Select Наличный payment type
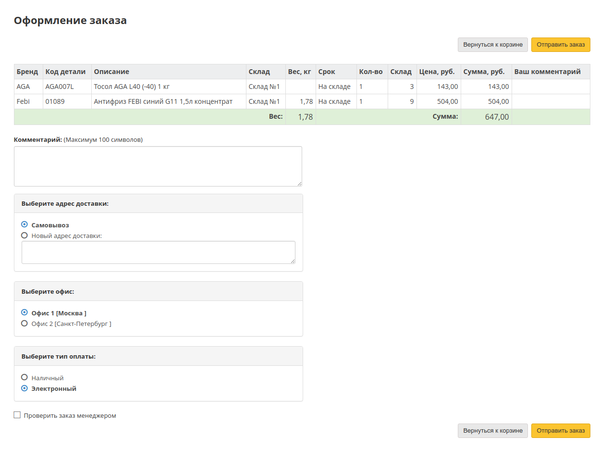Screen dimensions: 600x449 (x=24, y=377)
